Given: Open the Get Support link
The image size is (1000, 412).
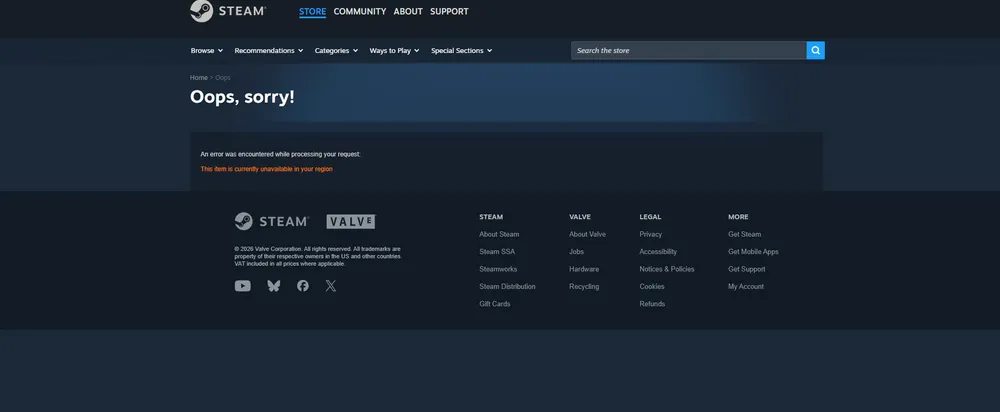Looking at the screenshot, I should pyautogui.click(x=747, y=269).
